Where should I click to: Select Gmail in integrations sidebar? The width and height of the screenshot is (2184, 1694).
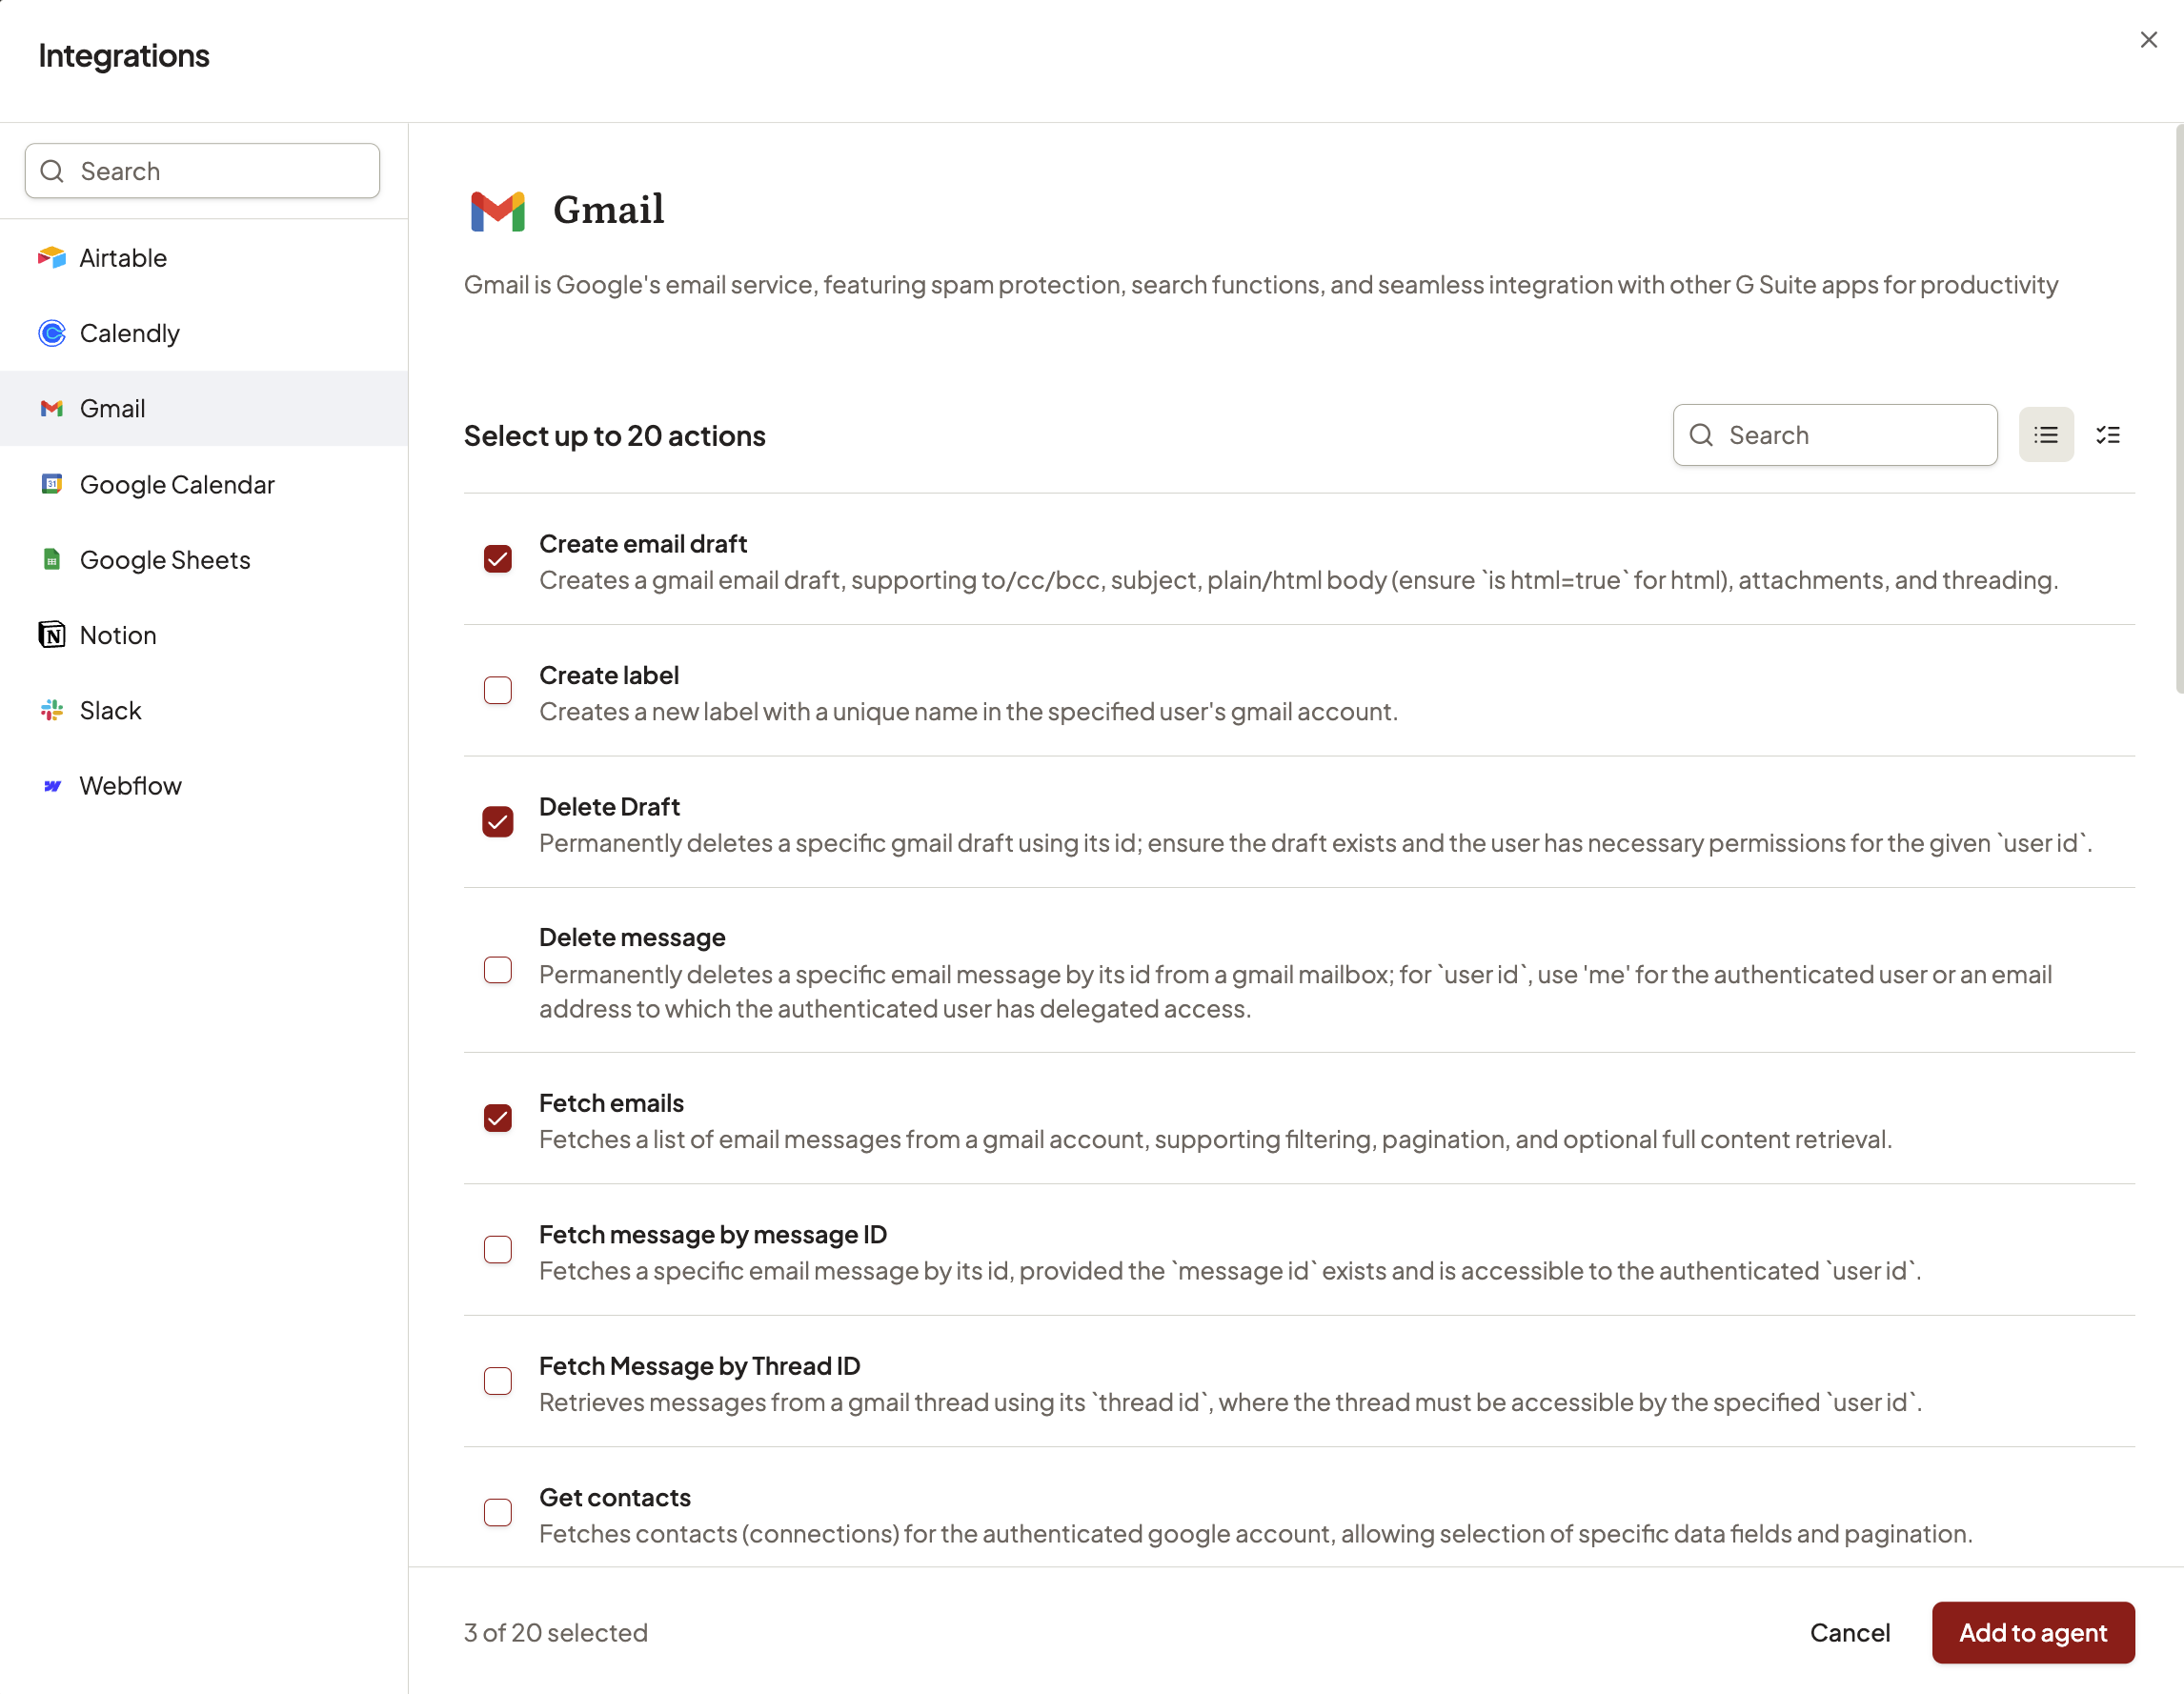pyautogui.click(x=112, y=408)
